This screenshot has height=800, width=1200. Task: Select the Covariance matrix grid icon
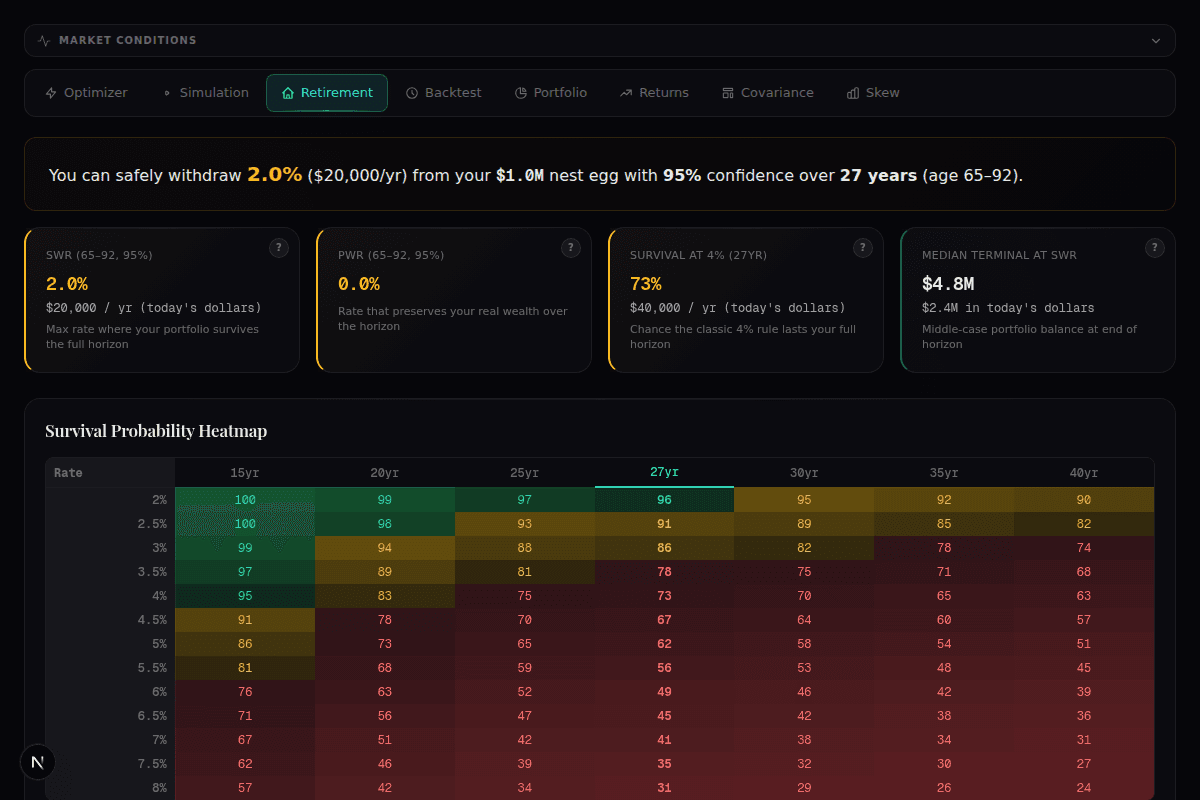pyautogui.click(x=727, y=92)
